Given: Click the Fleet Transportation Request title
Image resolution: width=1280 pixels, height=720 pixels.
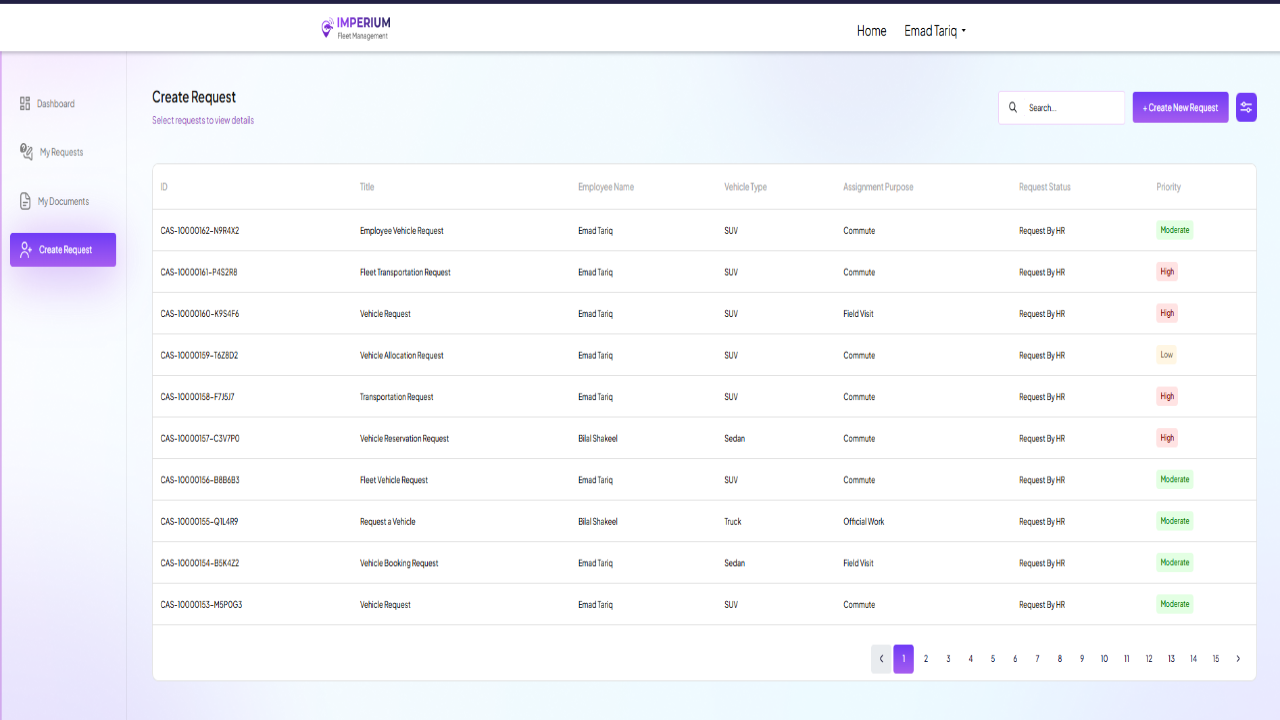Looking at the screenshot, I should click(x=405, y=272).
